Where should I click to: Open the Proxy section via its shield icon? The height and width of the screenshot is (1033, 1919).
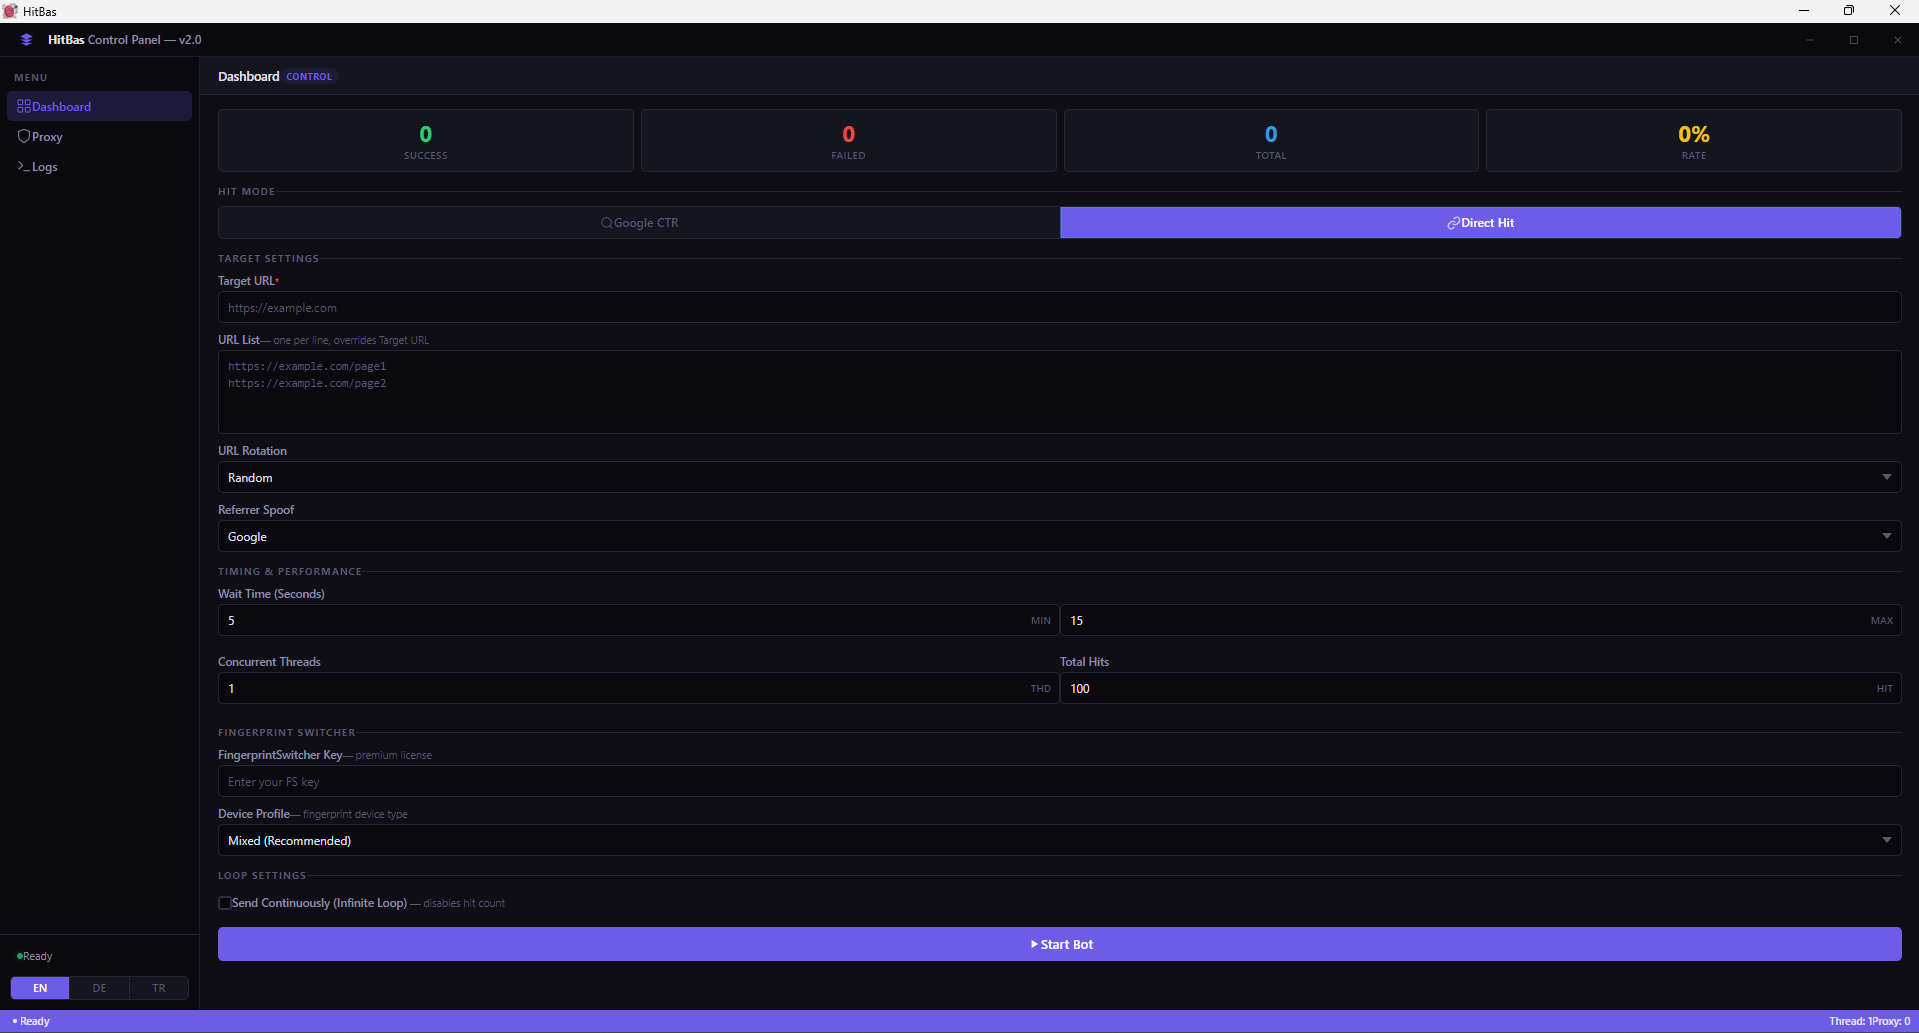coord(24,136)
